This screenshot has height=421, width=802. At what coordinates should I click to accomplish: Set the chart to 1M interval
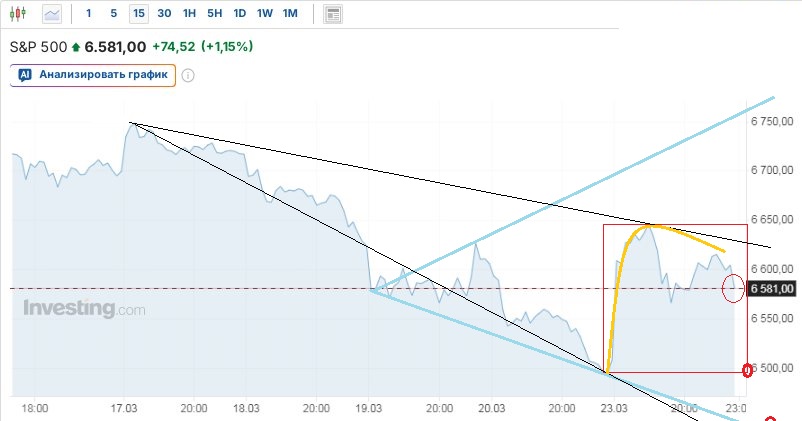[x=290, y=14]
